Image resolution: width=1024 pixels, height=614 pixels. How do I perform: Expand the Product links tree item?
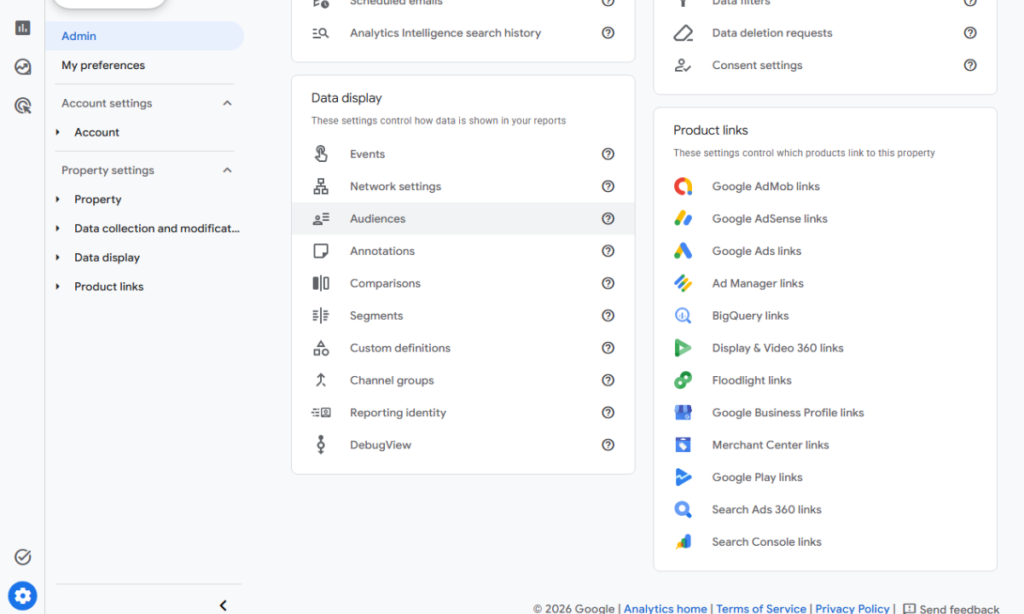(57, 287)
